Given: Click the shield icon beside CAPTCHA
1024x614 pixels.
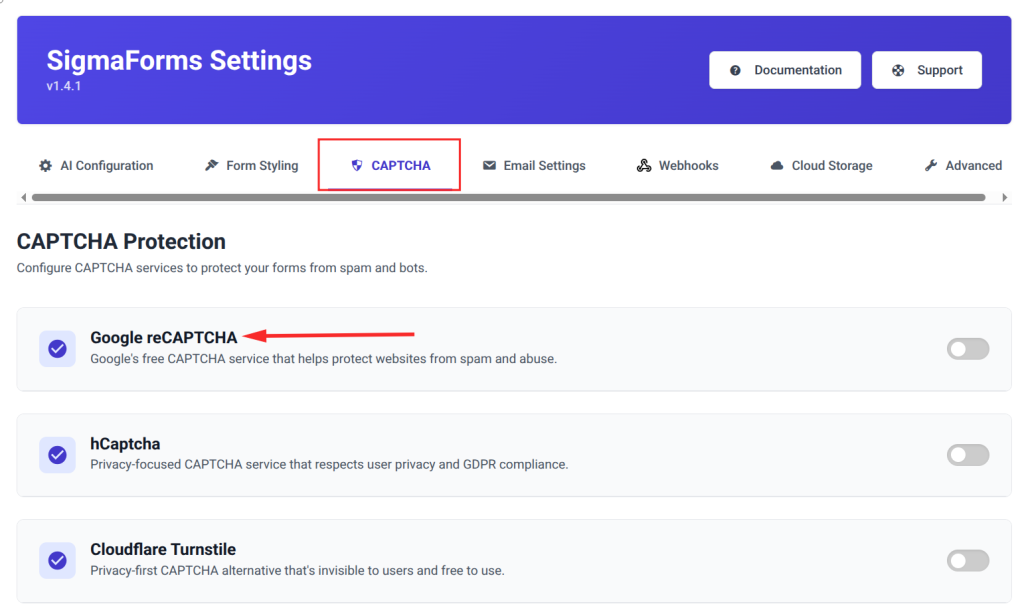Looking at the screenshot, I should (x=357, y=166).
